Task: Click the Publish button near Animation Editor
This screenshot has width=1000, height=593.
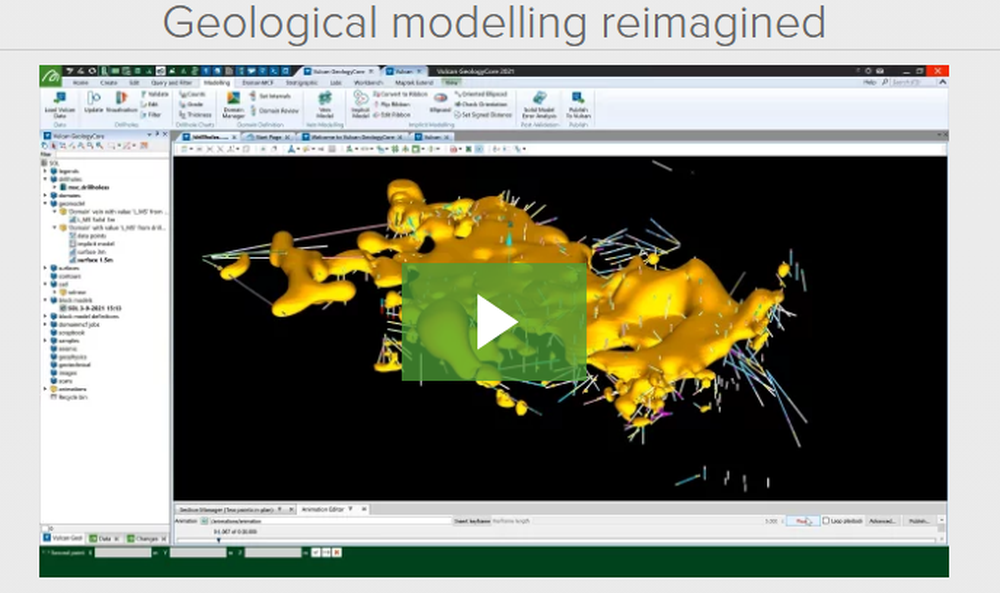Action: (x=920, y=521)
